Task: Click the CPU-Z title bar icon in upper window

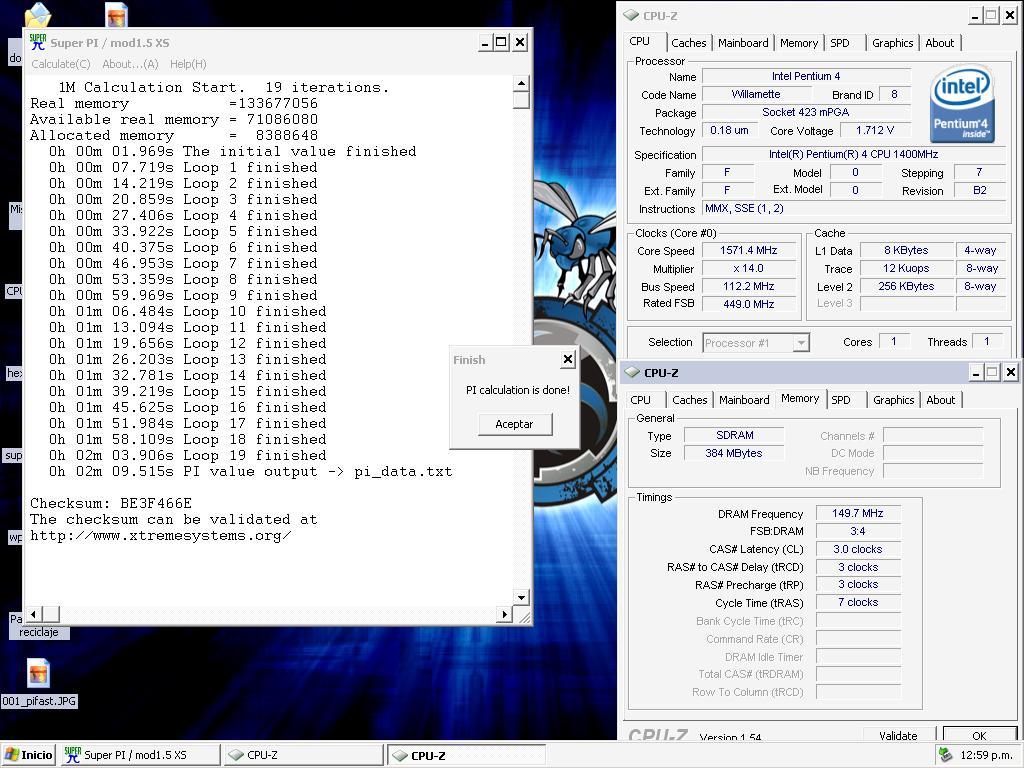Action: pyautogui.click(x=631, y=16)
